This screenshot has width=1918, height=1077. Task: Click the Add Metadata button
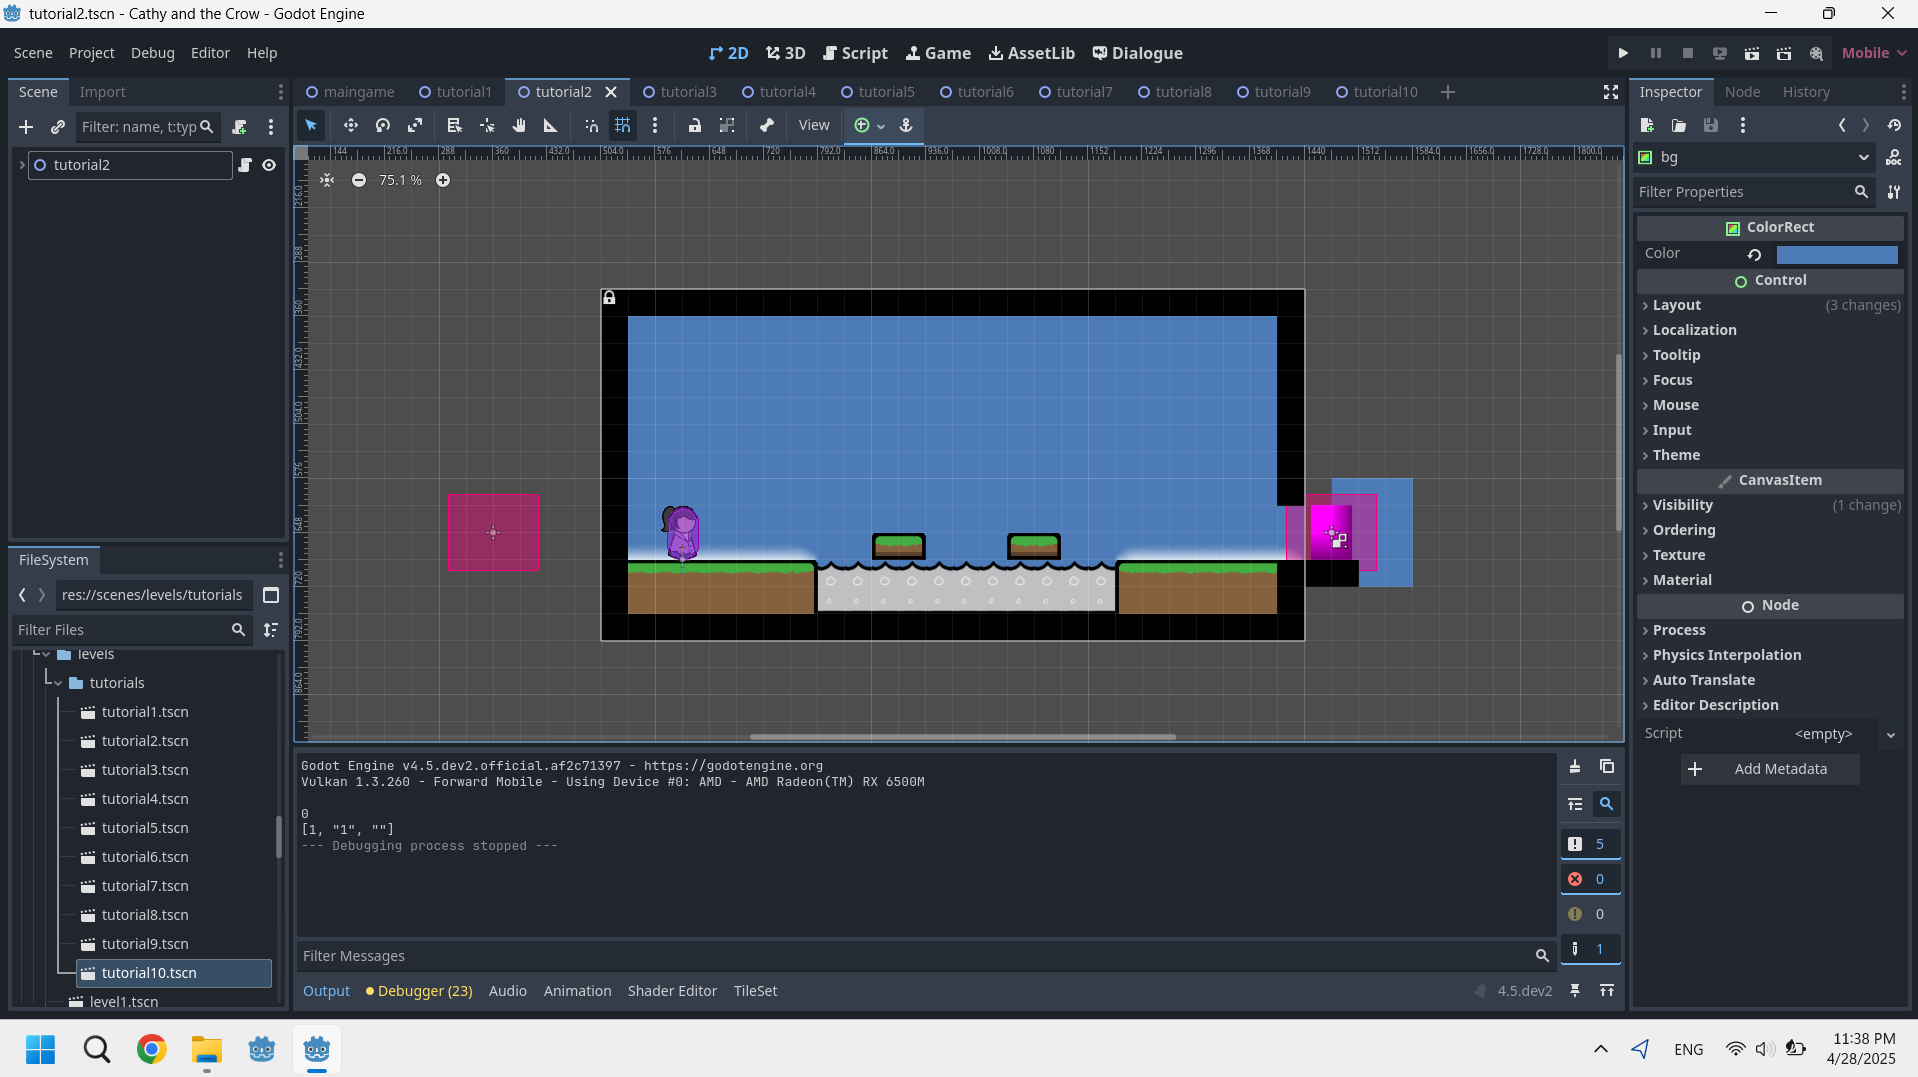(1770, 769)
